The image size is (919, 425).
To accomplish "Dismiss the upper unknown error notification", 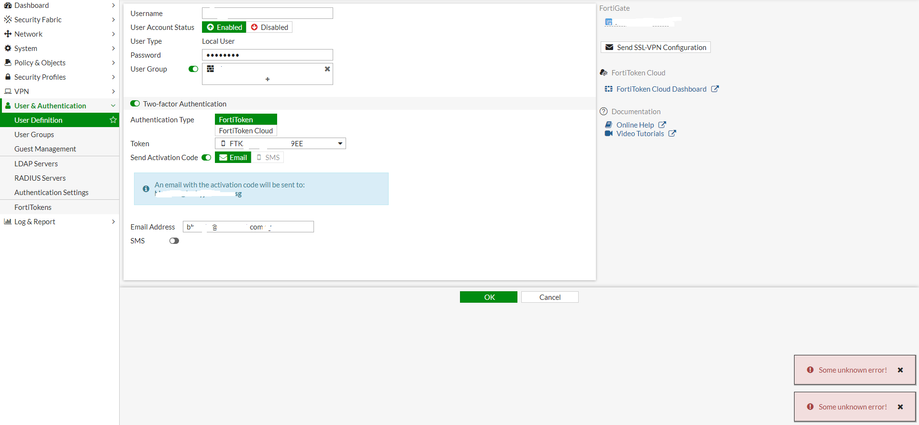I will point(900,370).
